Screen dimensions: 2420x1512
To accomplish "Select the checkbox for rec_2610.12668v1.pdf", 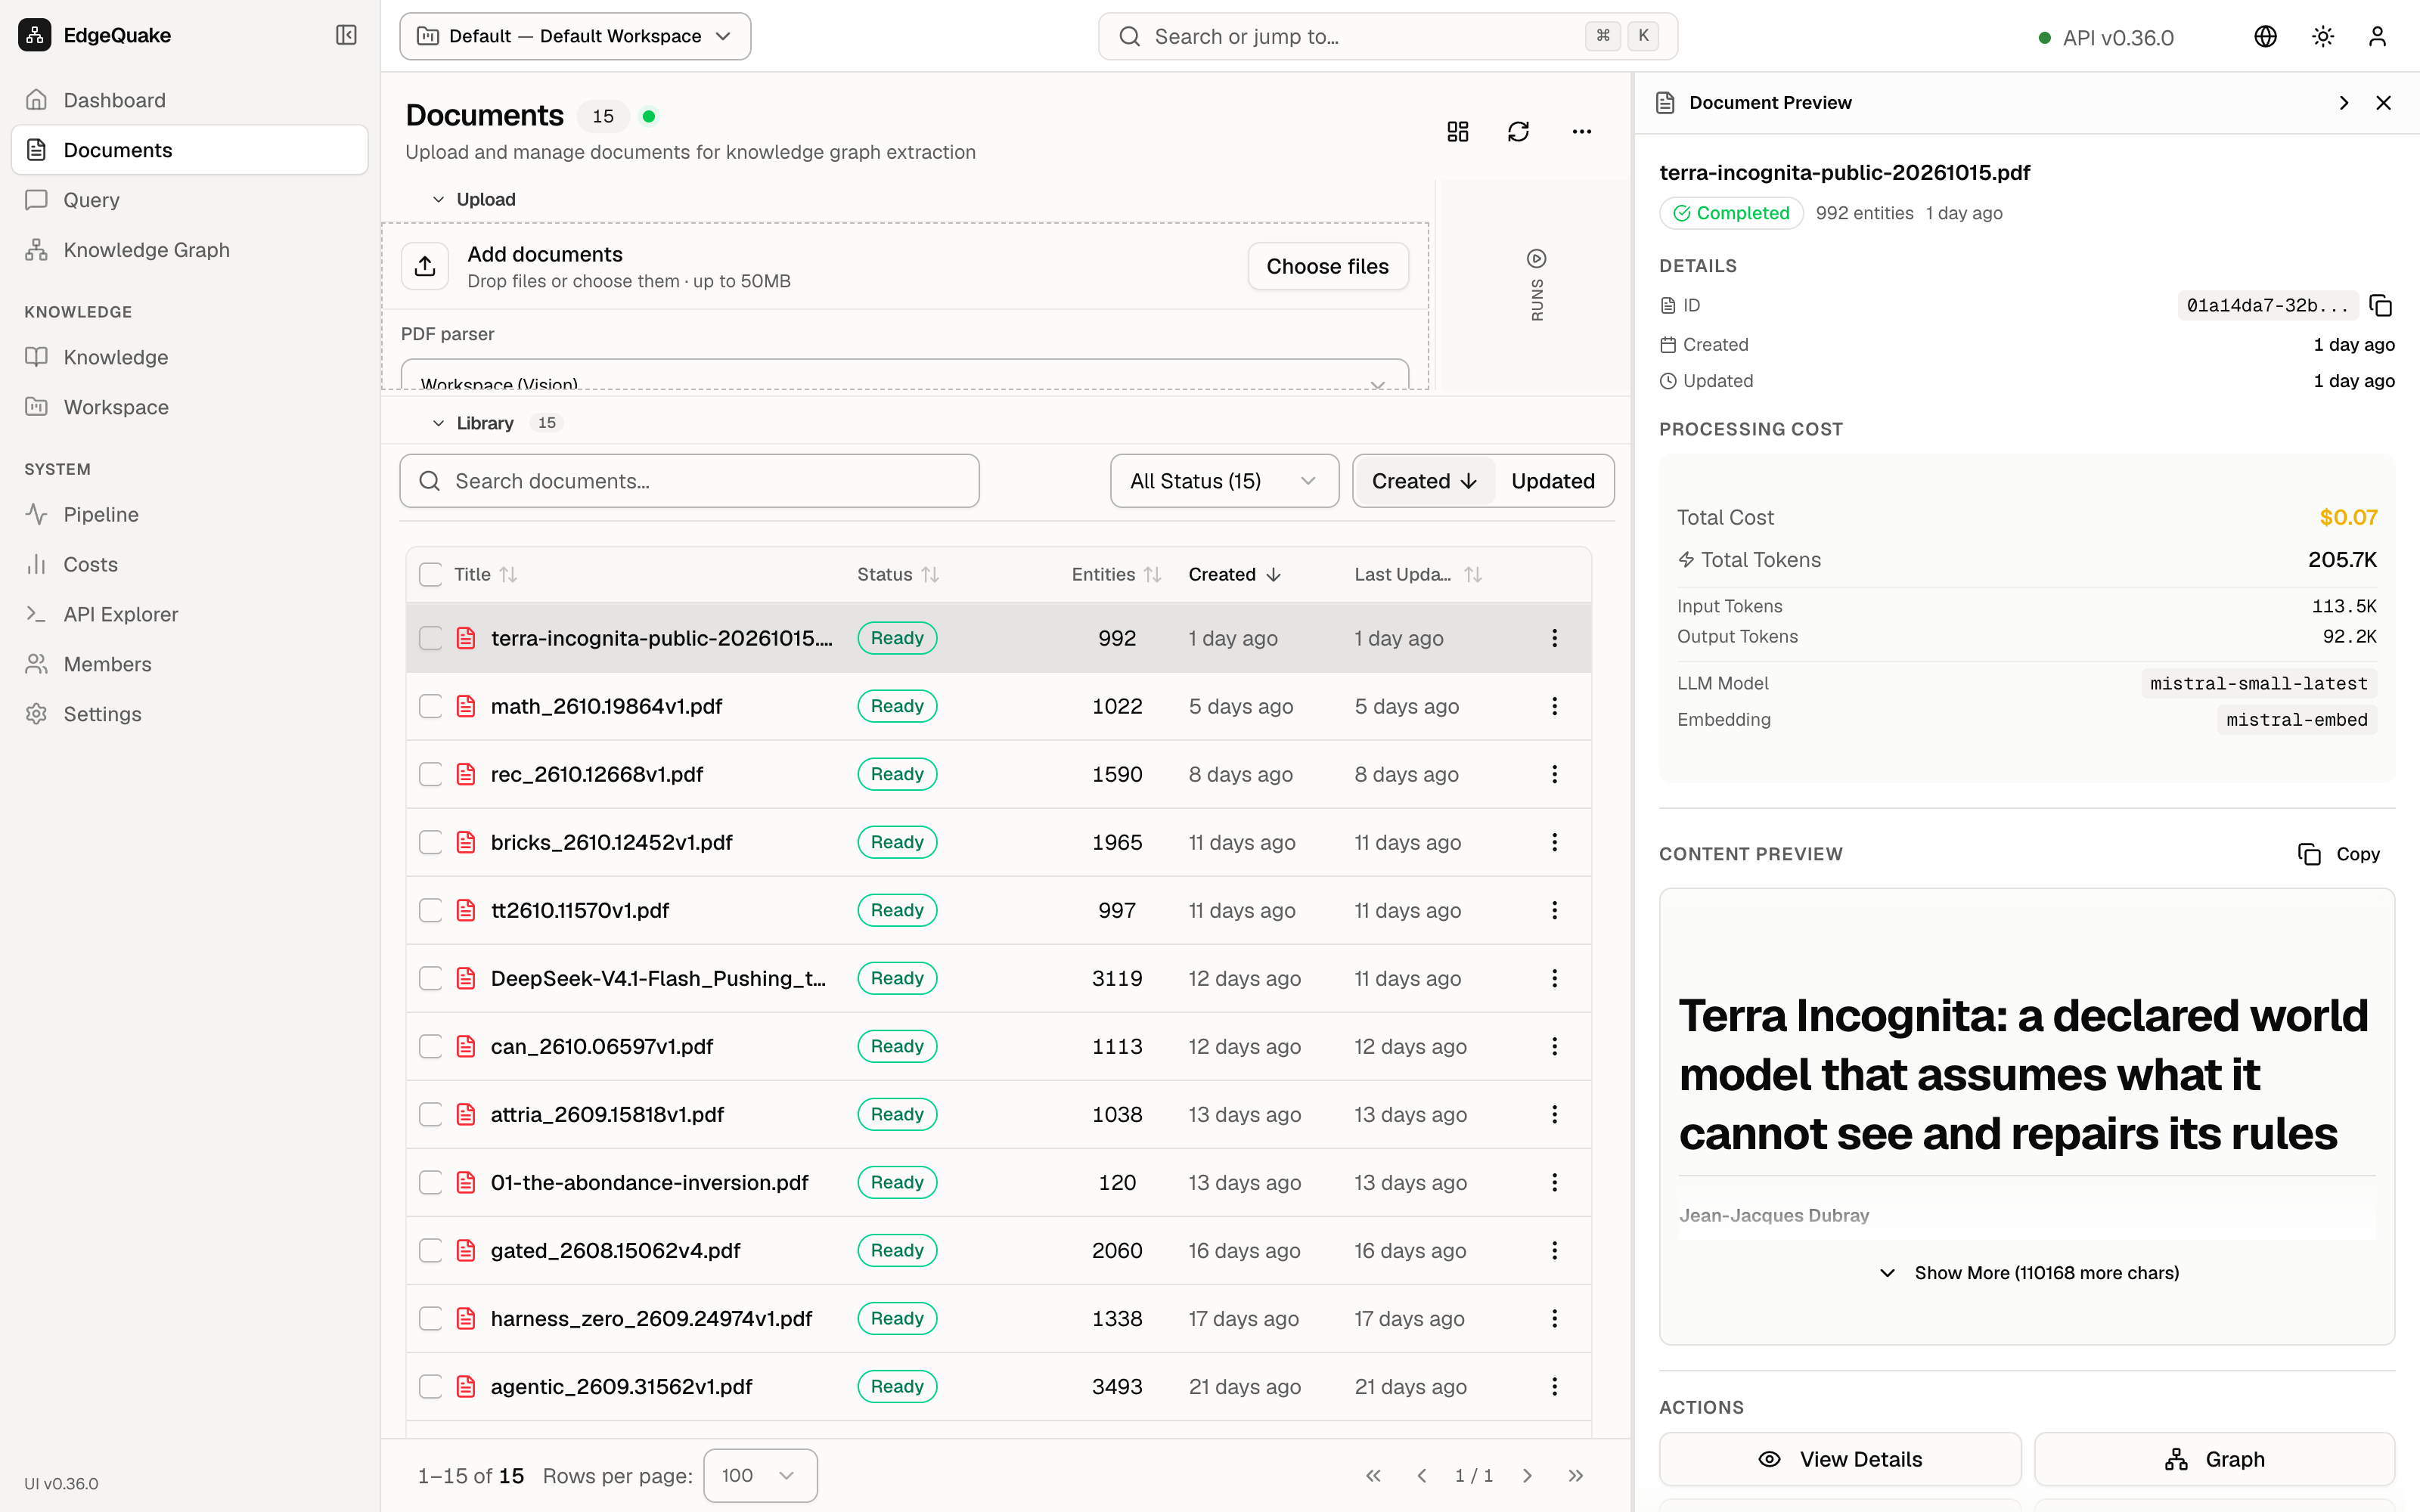I will [430, 774].
